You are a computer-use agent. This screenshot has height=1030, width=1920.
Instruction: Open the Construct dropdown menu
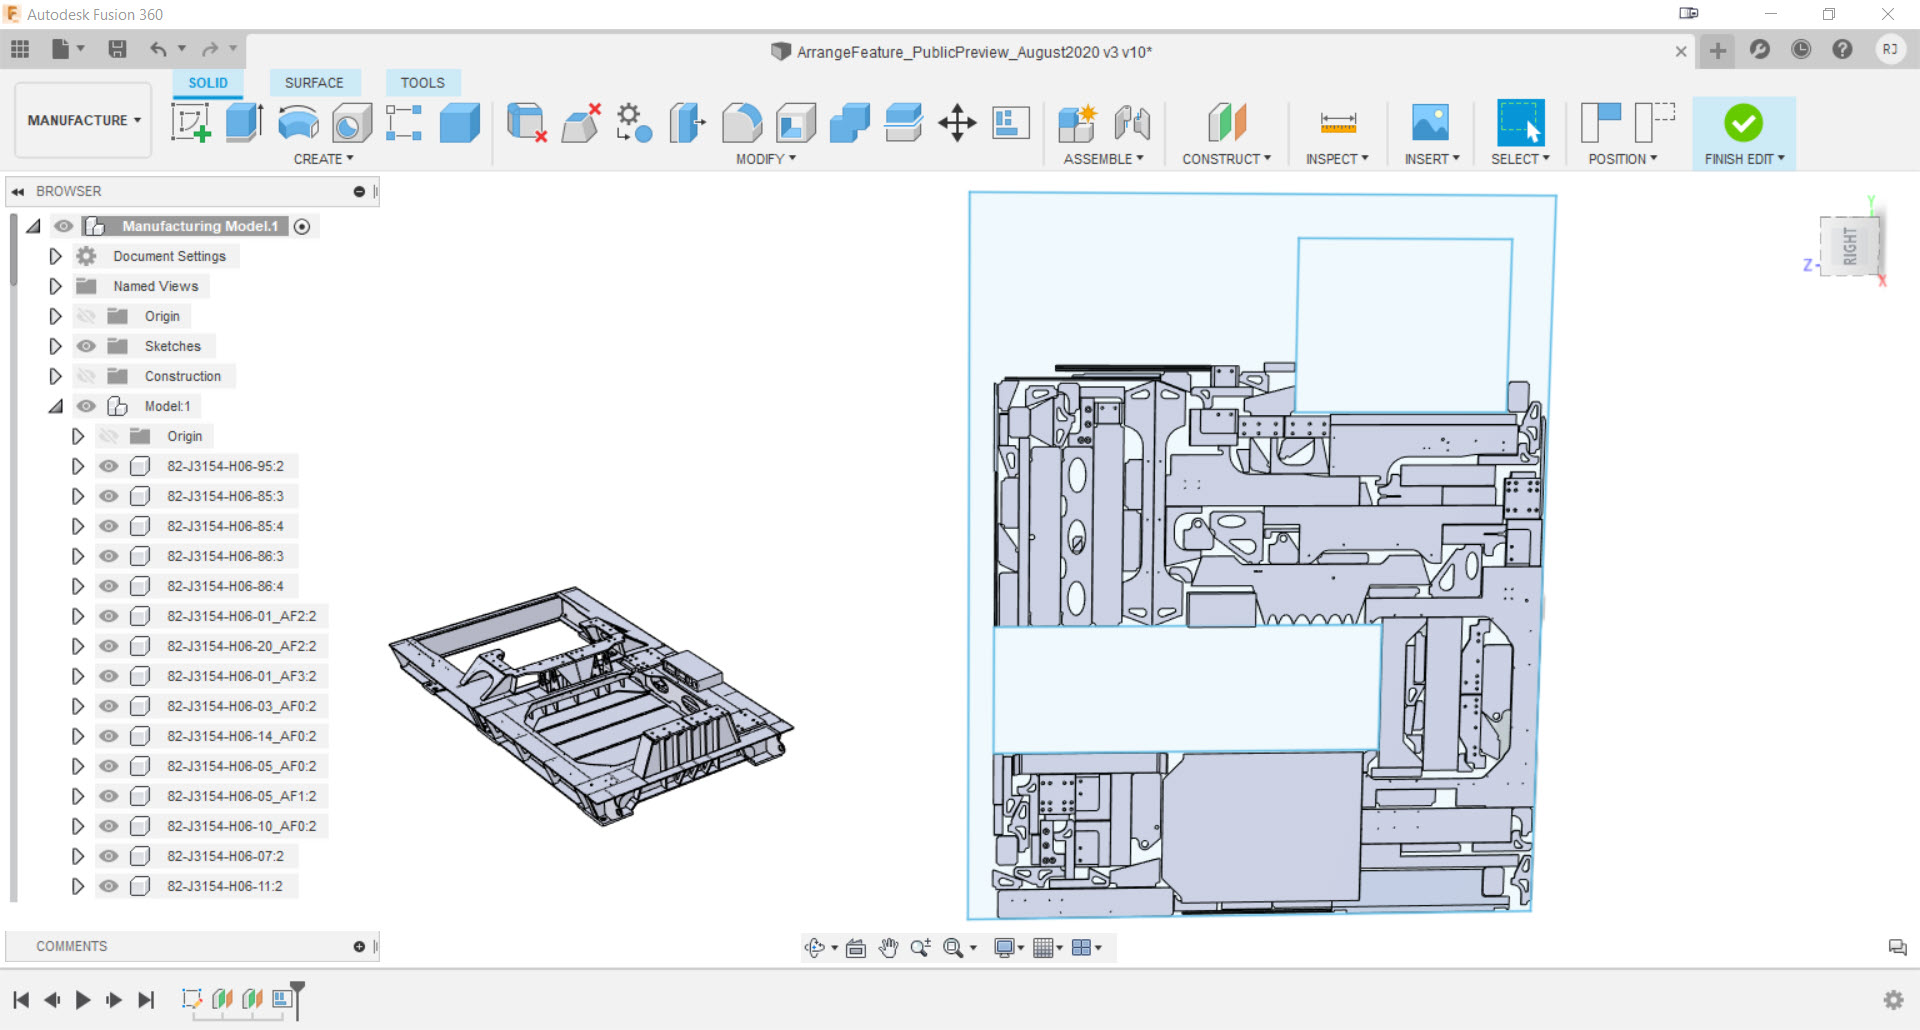(1227, 158)
